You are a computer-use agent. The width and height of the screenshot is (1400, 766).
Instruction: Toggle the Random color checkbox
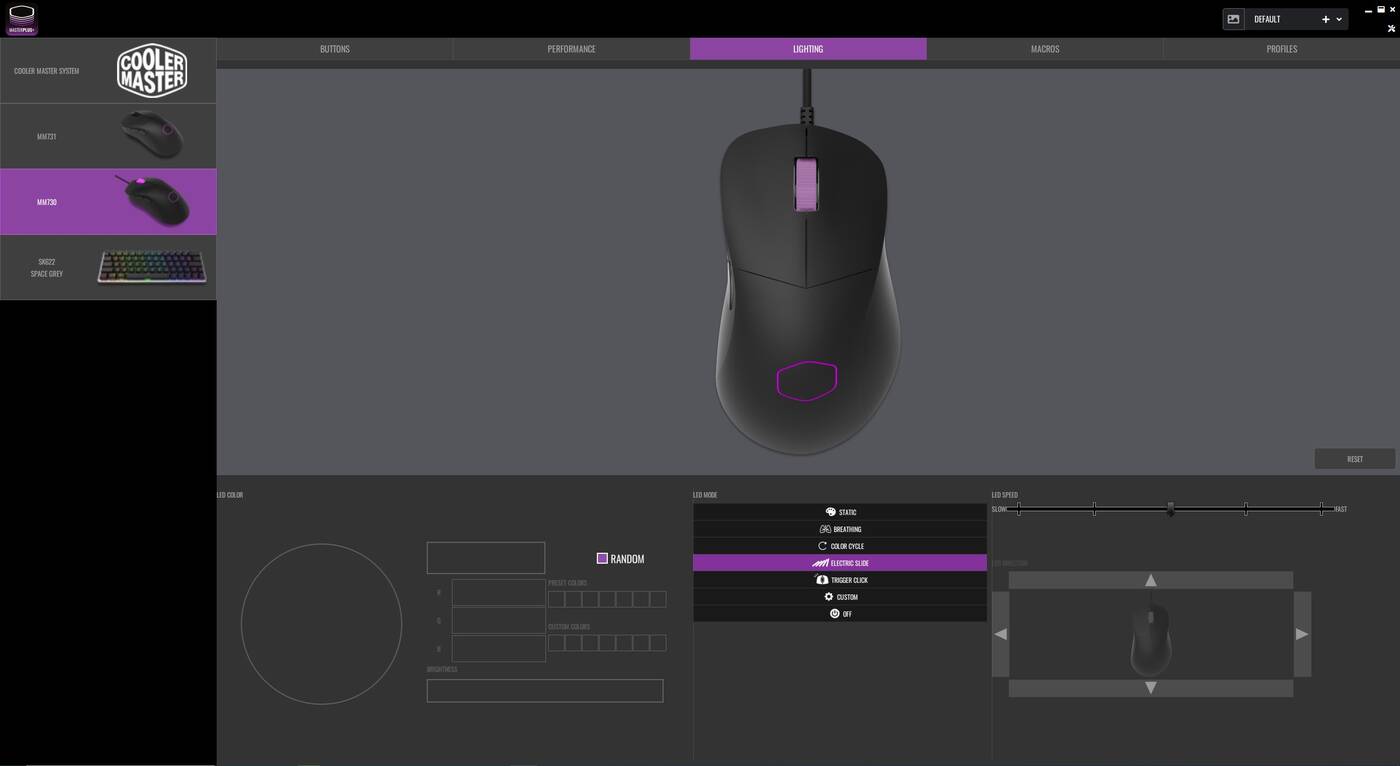[x=602, y=558]
